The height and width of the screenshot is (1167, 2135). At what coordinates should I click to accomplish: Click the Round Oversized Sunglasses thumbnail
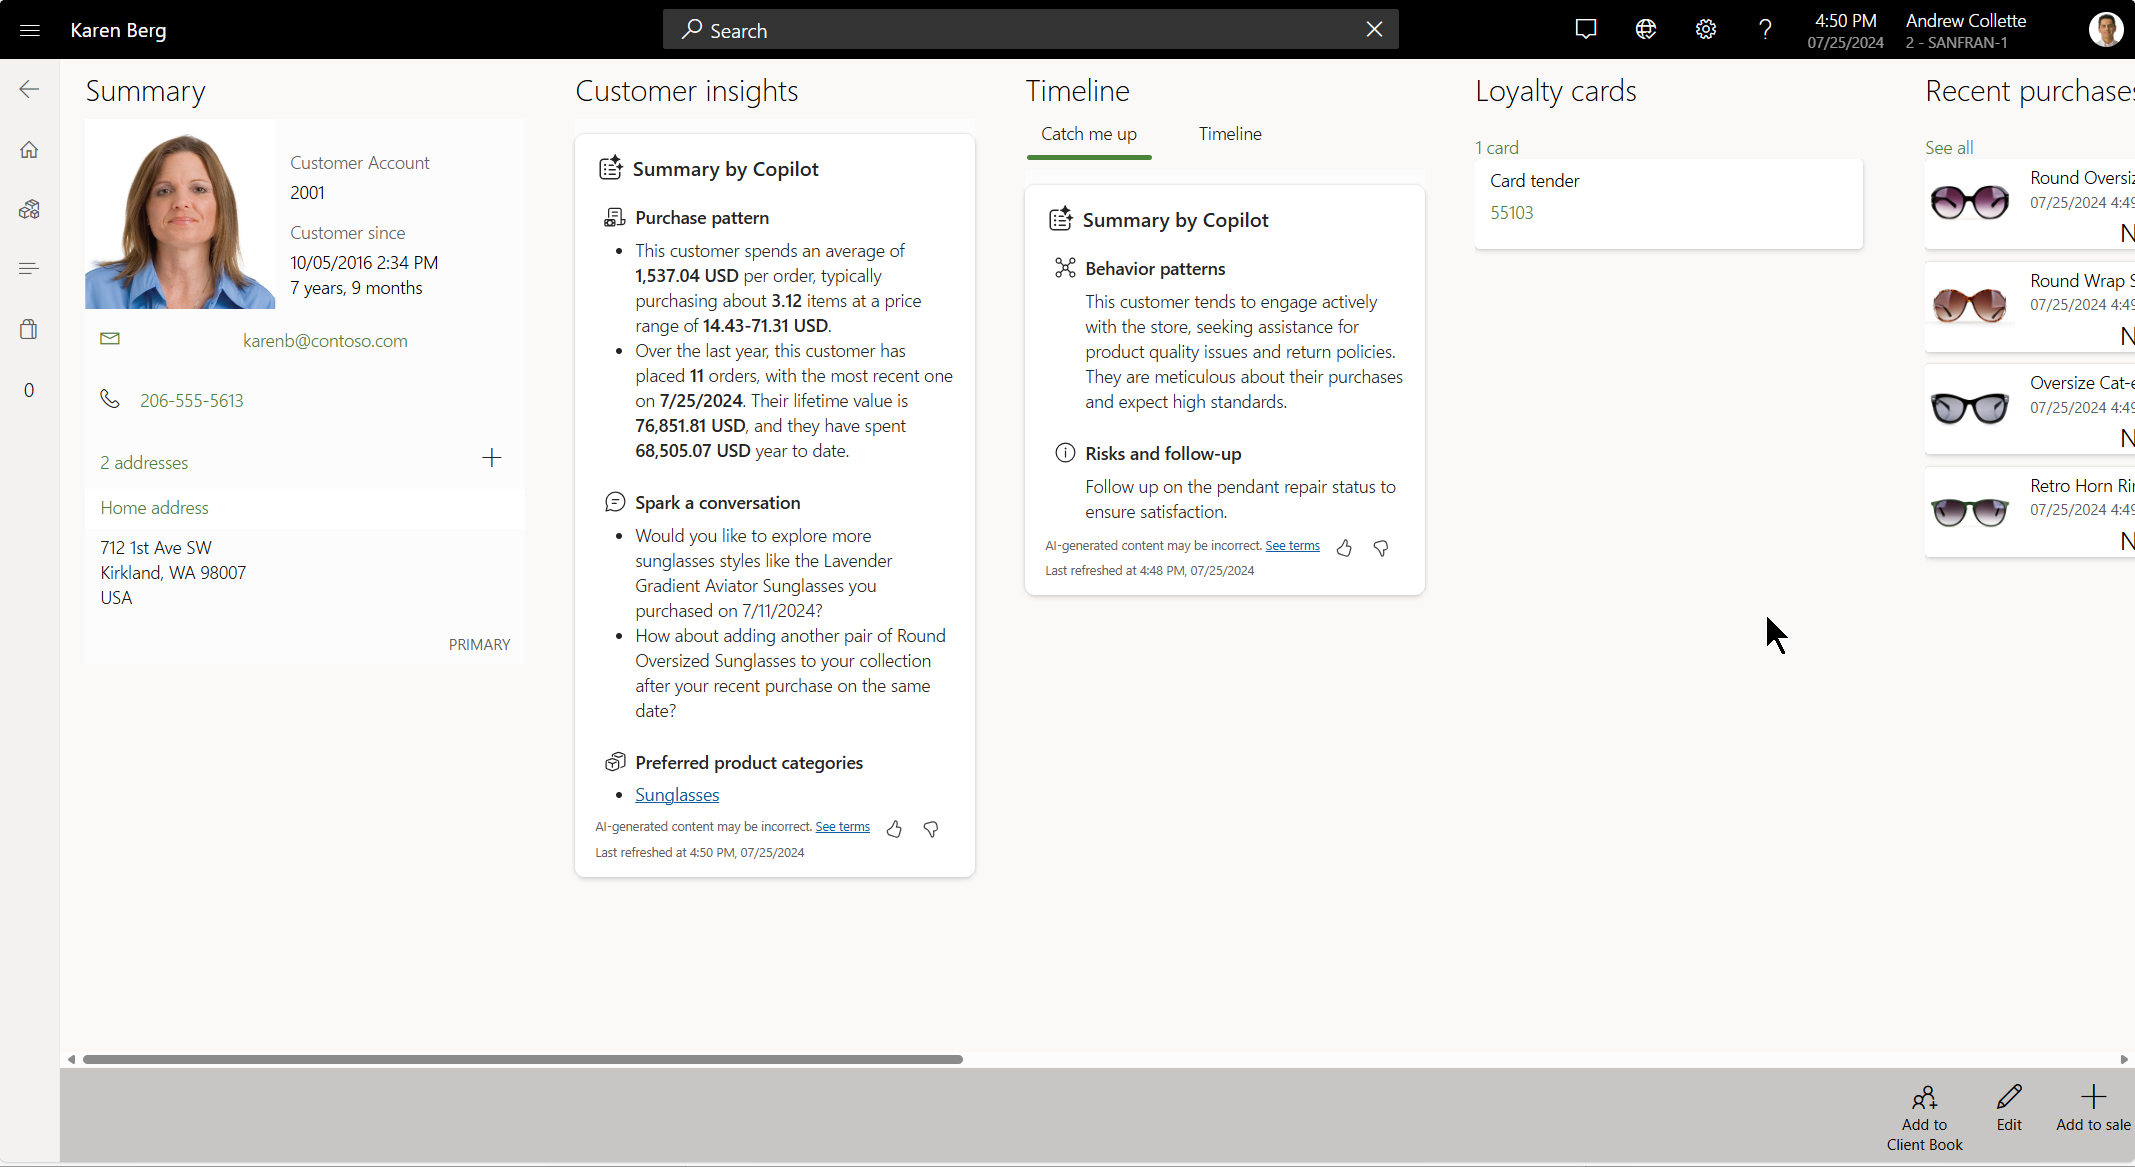click(x=1970, y=201)
